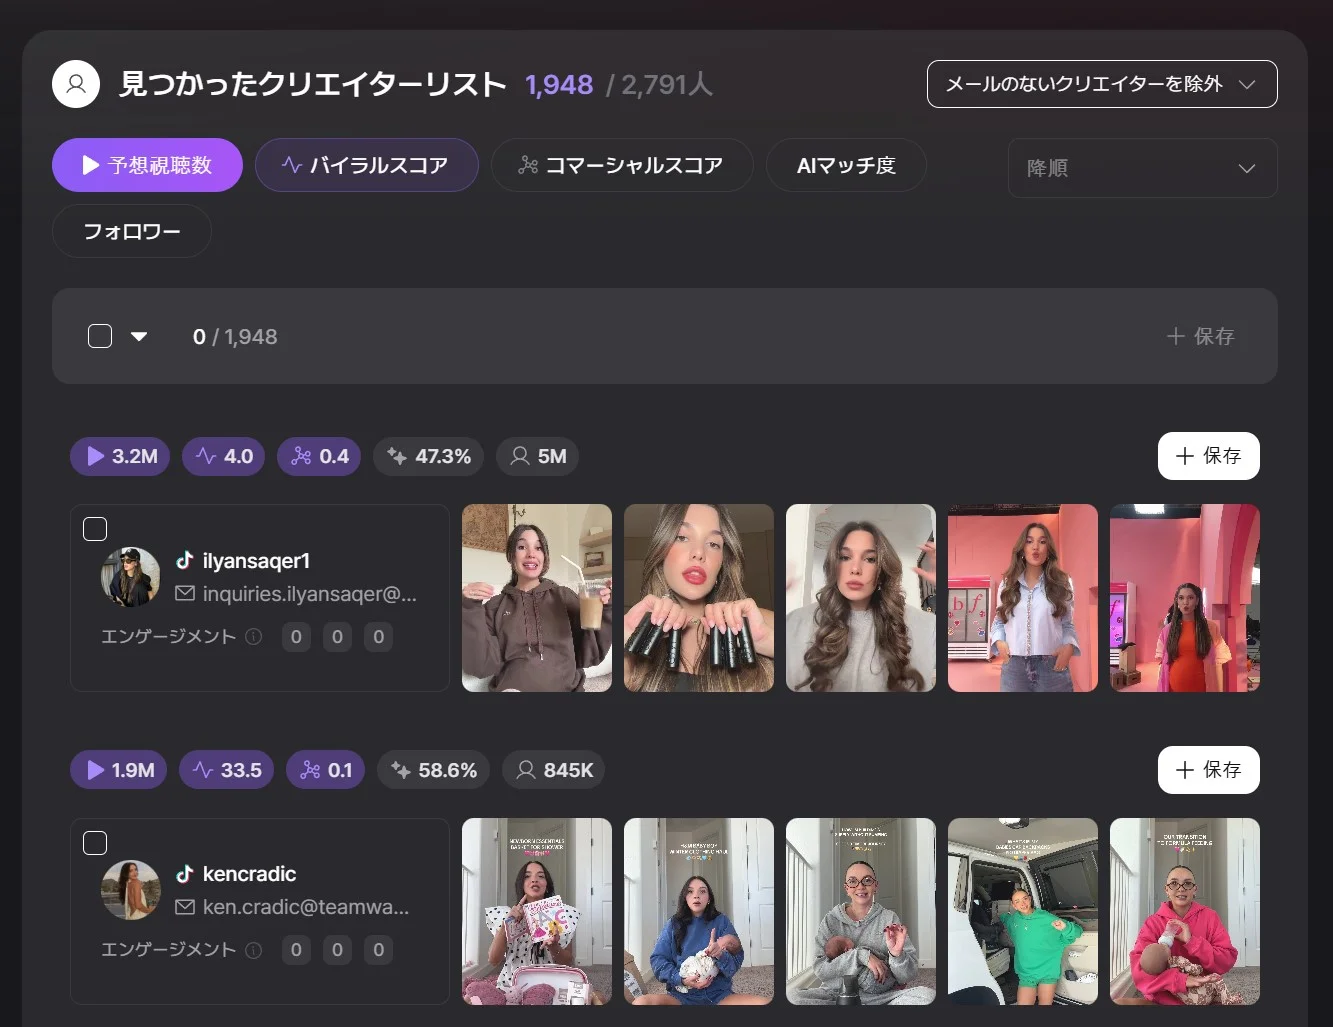Click the commercial score icon on the 0.4 badge
Image resolution: width=1333 pixels, height=1027 pixels.
click(x=300, y=456)
